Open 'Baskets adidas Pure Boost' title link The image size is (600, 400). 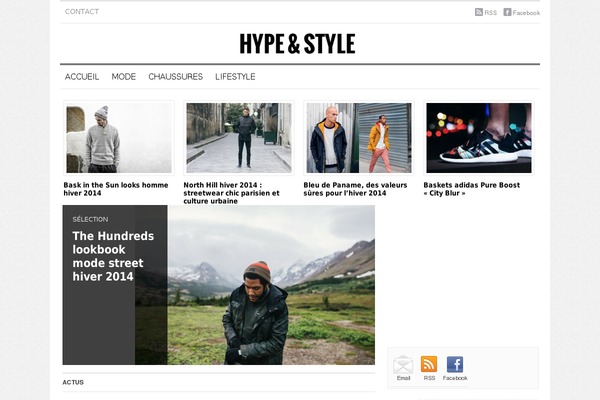coord(472,189)
